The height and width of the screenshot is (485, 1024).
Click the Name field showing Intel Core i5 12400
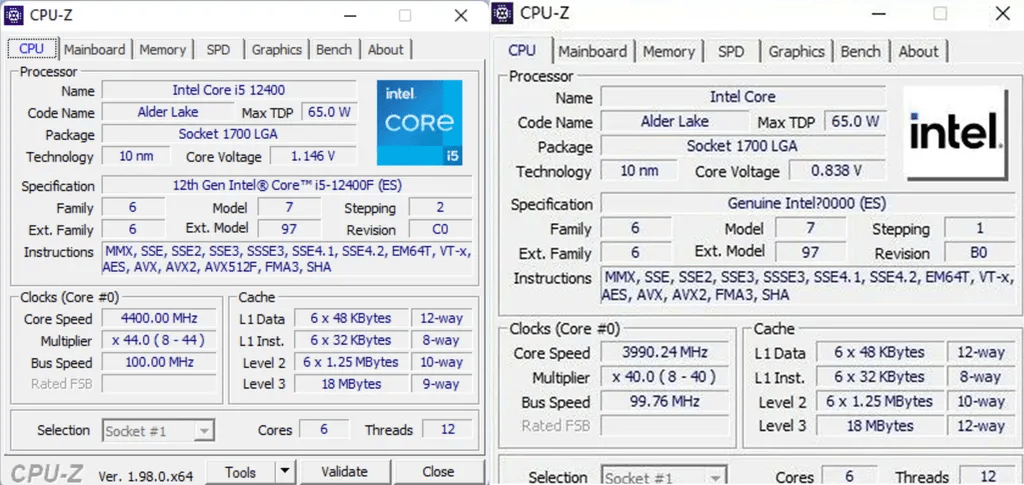[x=229, y=91]
